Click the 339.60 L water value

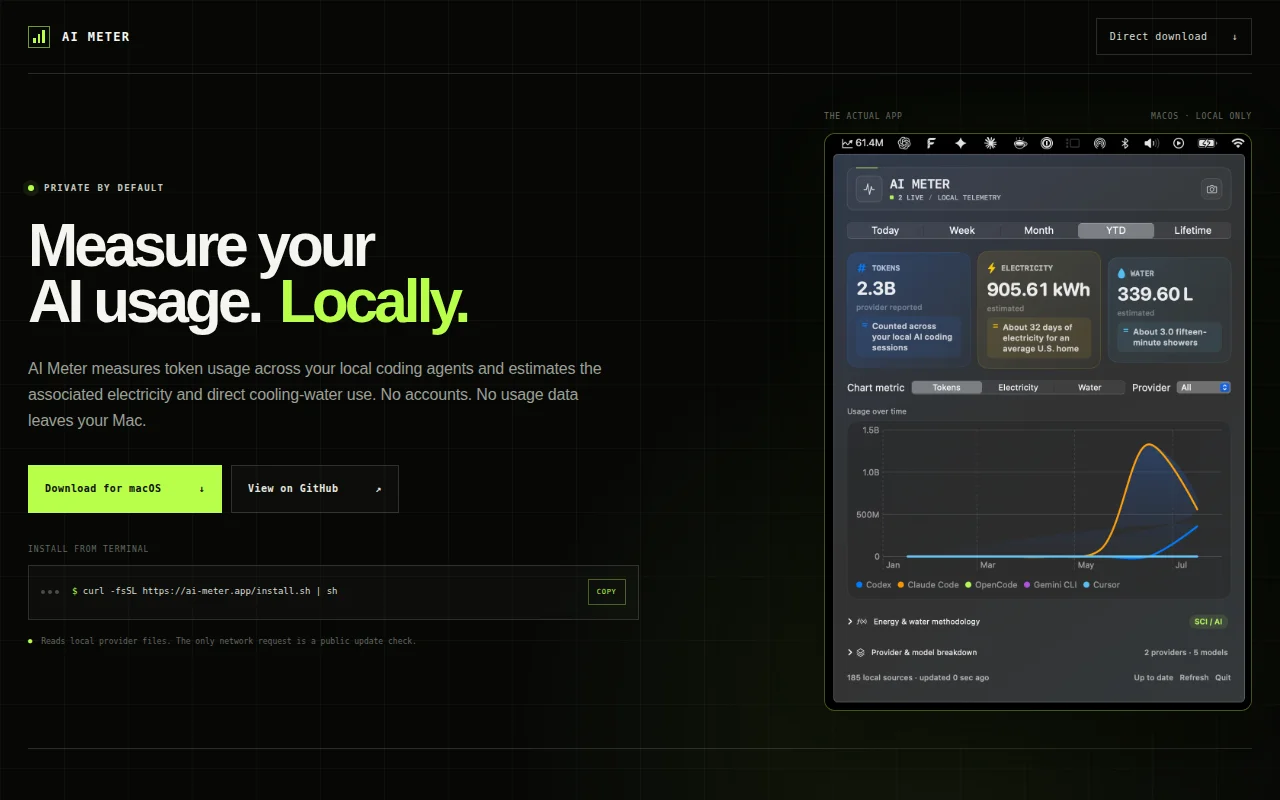pyautogui.click(x=1155, y=294)
